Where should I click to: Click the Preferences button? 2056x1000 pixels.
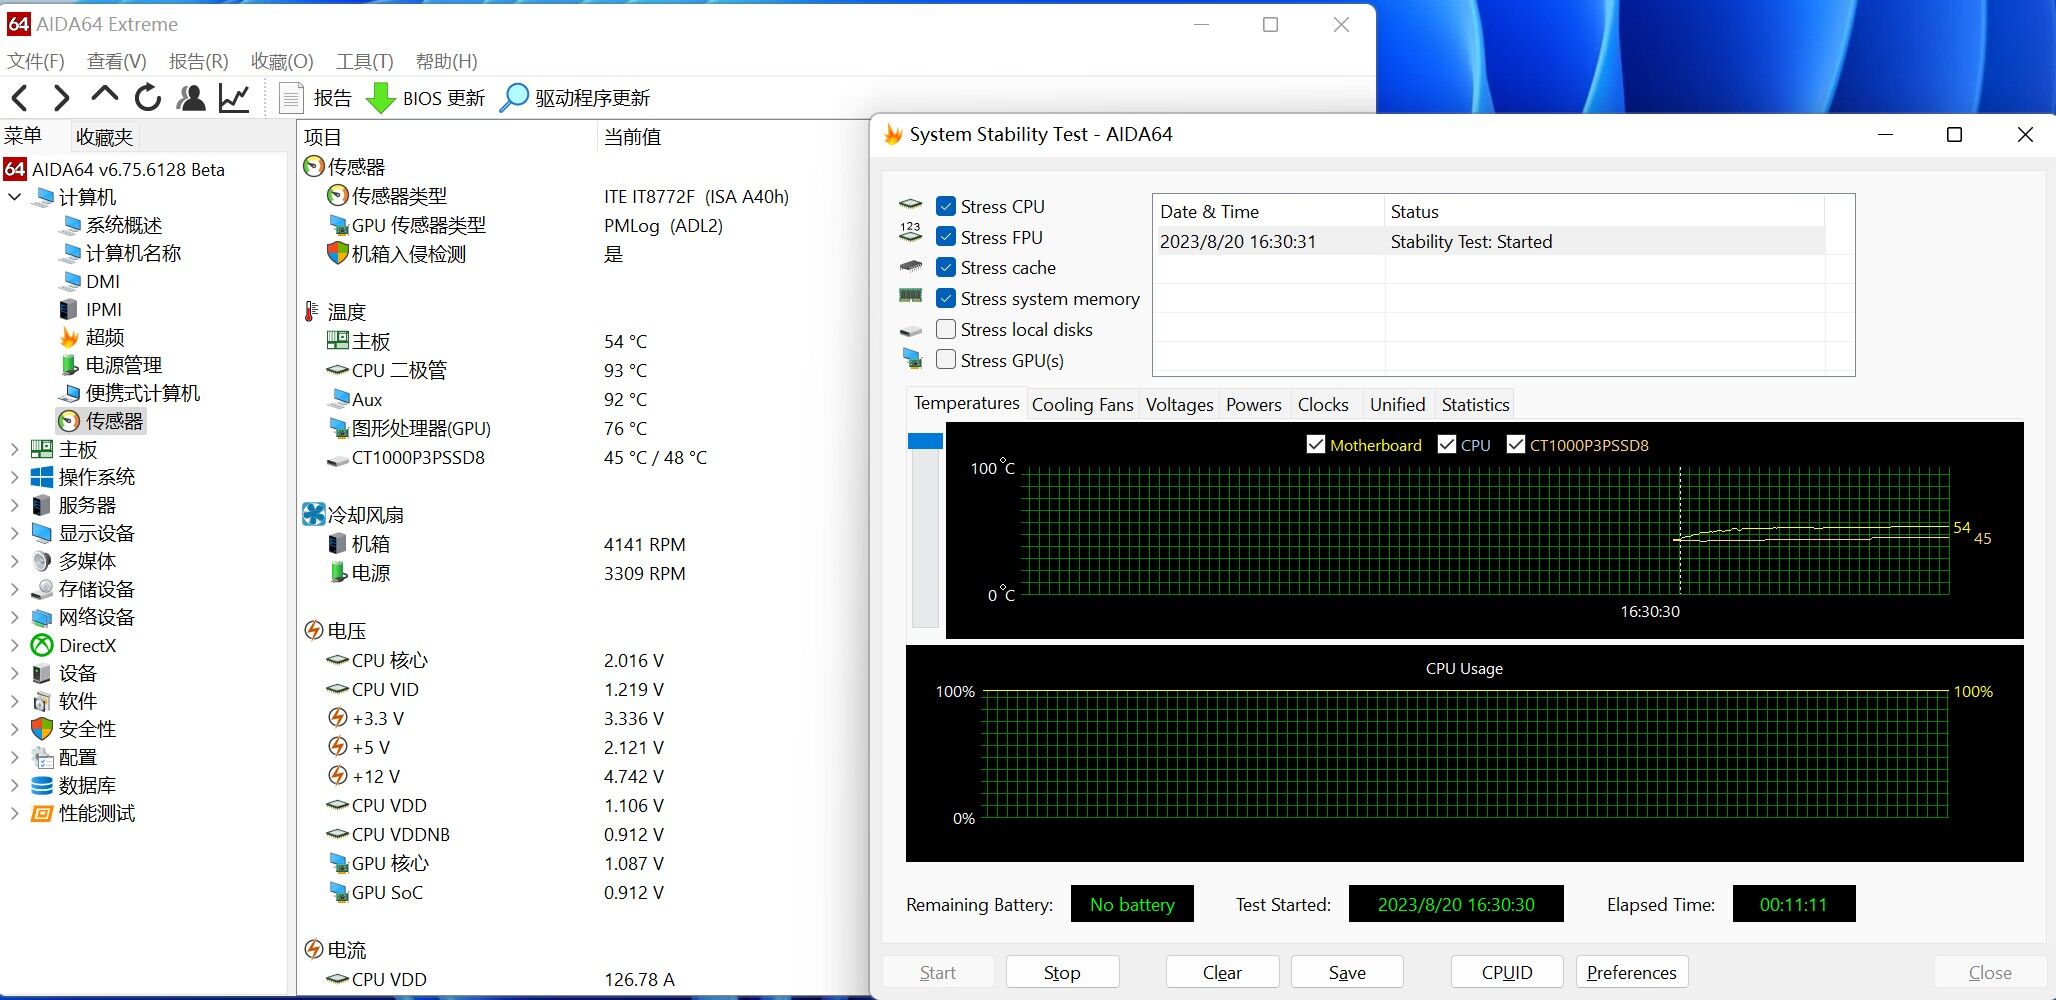1631,972
